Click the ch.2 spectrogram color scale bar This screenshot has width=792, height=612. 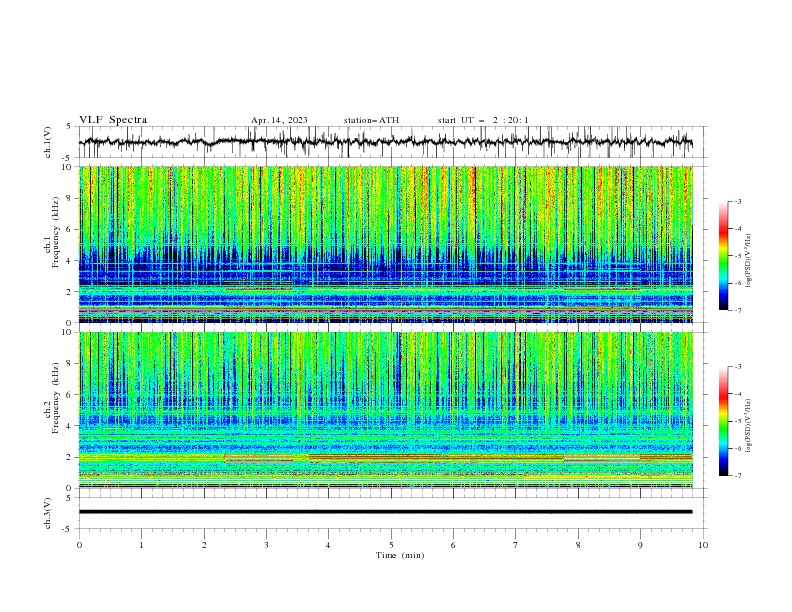[x=724, y=421]
